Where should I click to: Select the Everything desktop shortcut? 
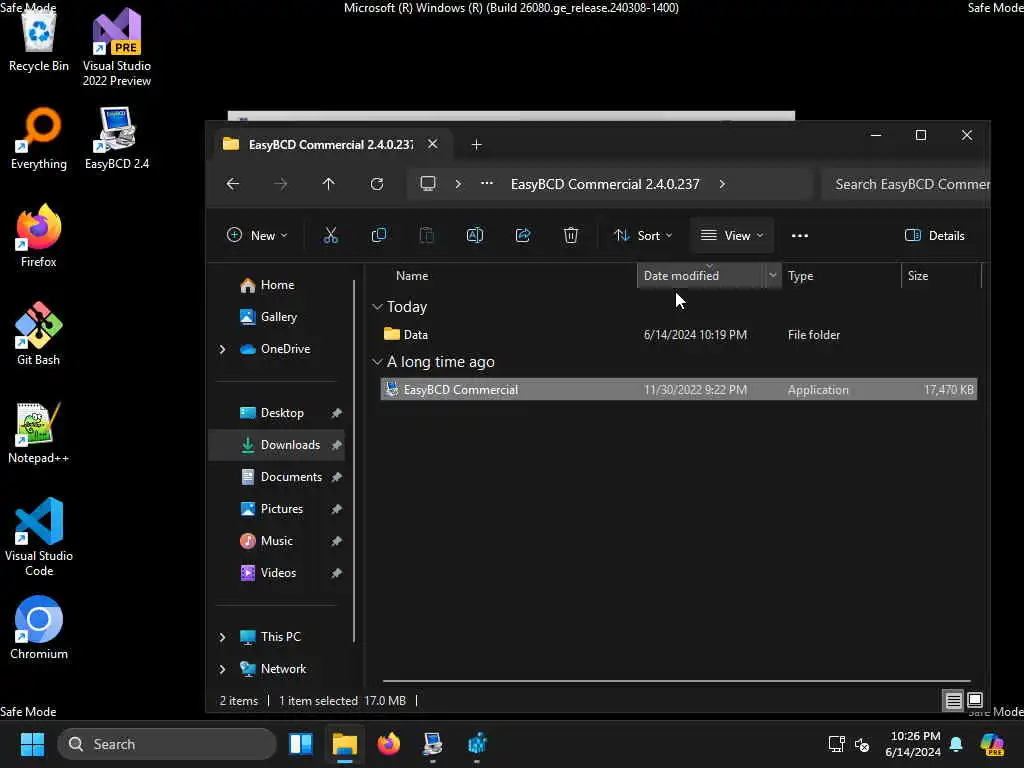point(39,139)
